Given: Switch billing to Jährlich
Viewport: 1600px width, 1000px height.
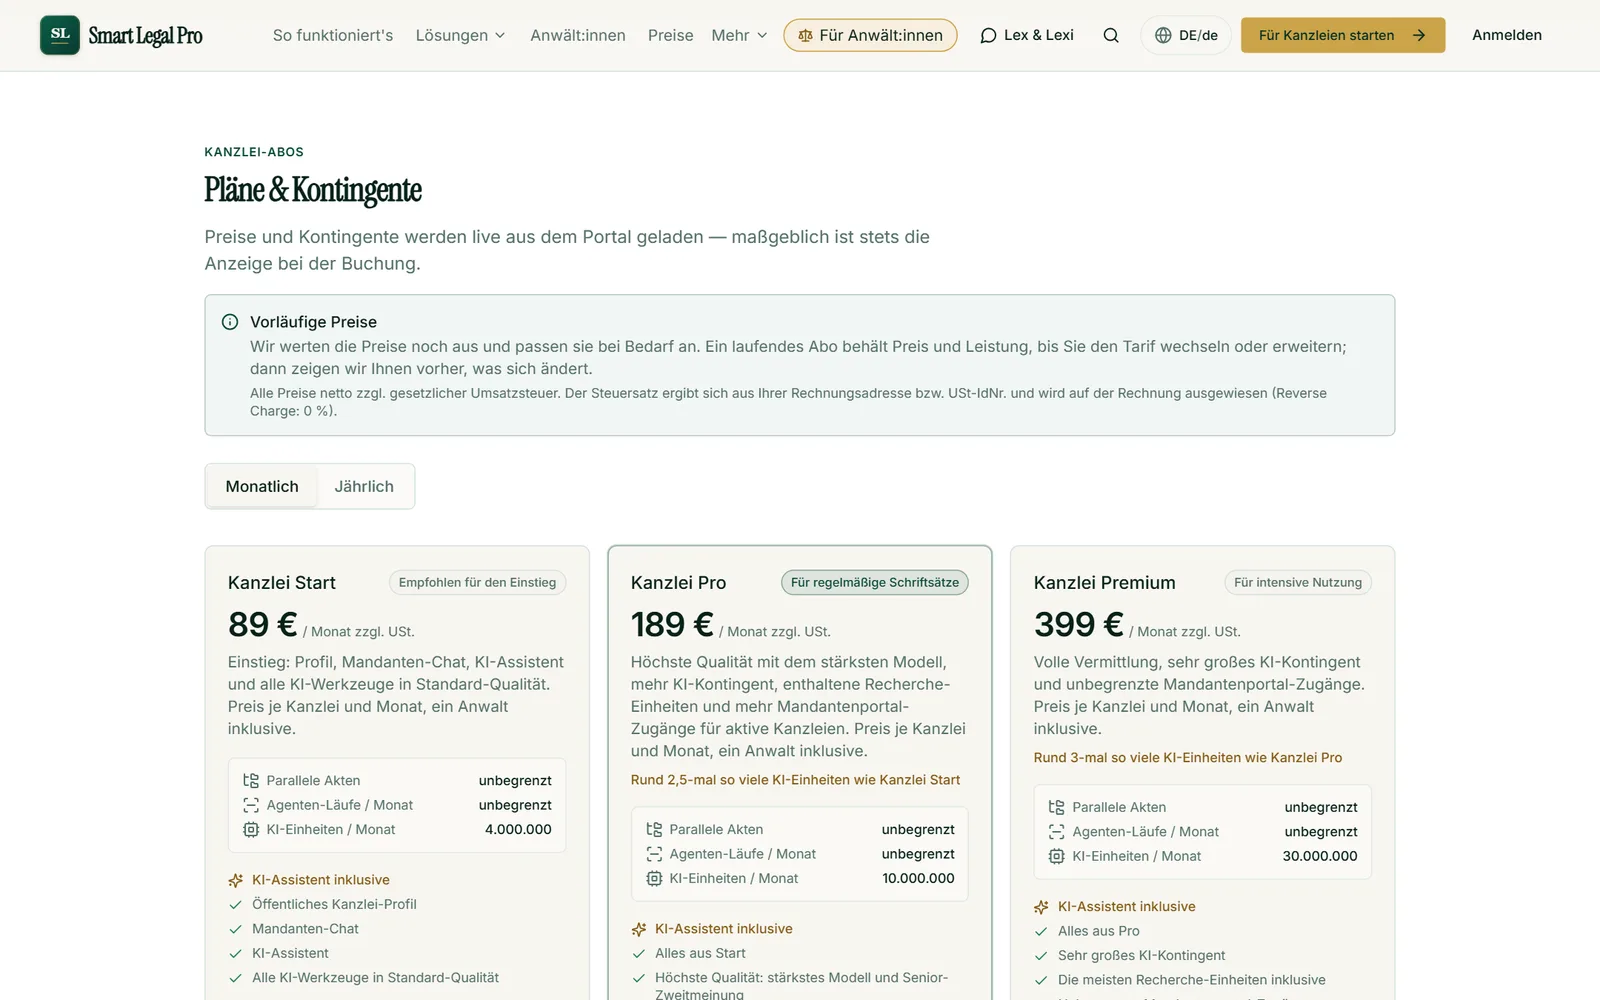Looking at the screenshot, I should click(364, 487).
